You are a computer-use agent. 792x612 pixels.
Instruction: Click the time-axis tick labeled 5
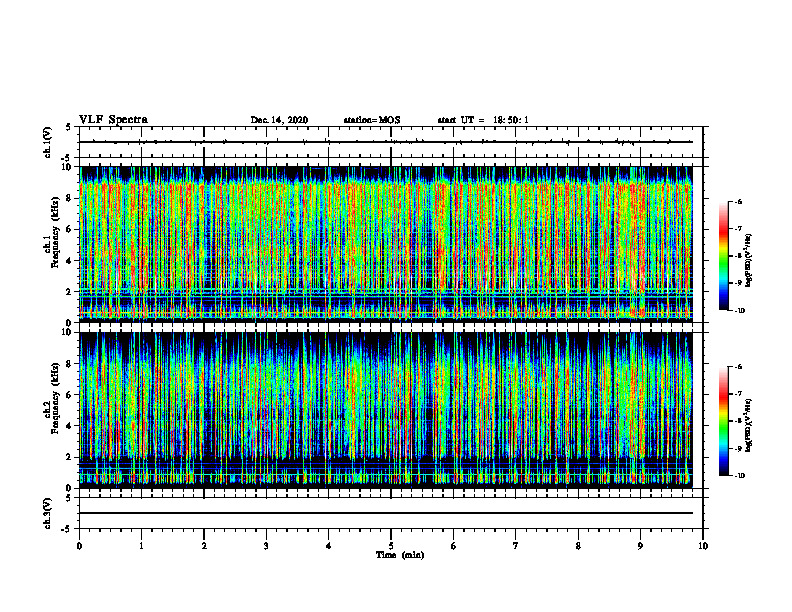391,546
